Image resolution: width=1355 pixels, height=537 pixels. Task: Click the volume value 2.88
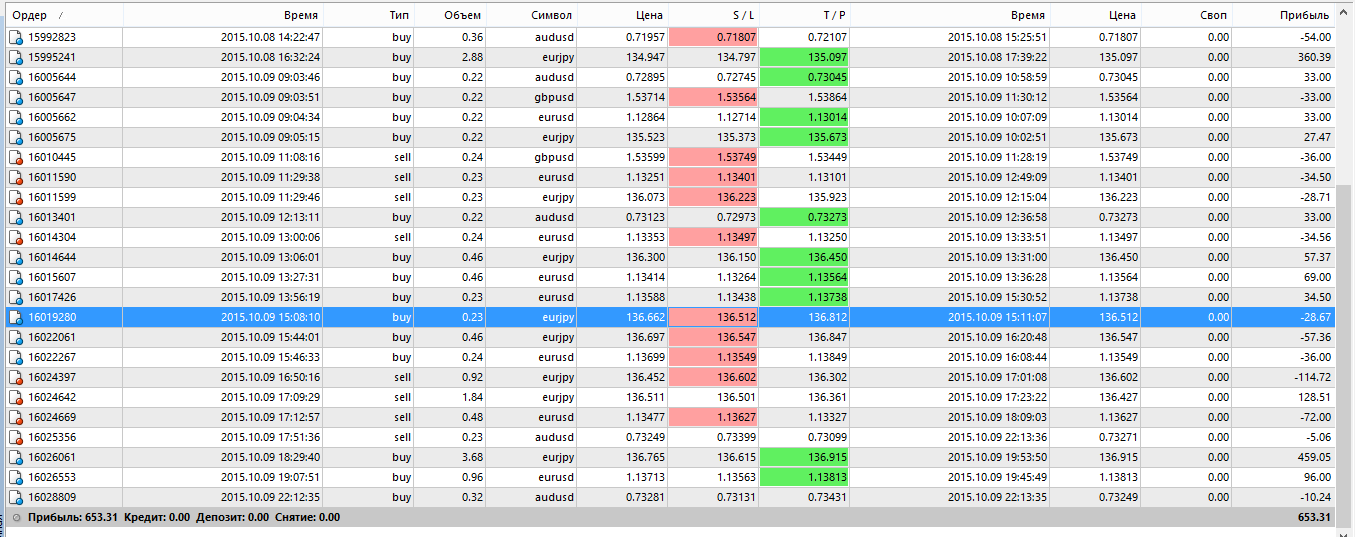pos(473,57)
